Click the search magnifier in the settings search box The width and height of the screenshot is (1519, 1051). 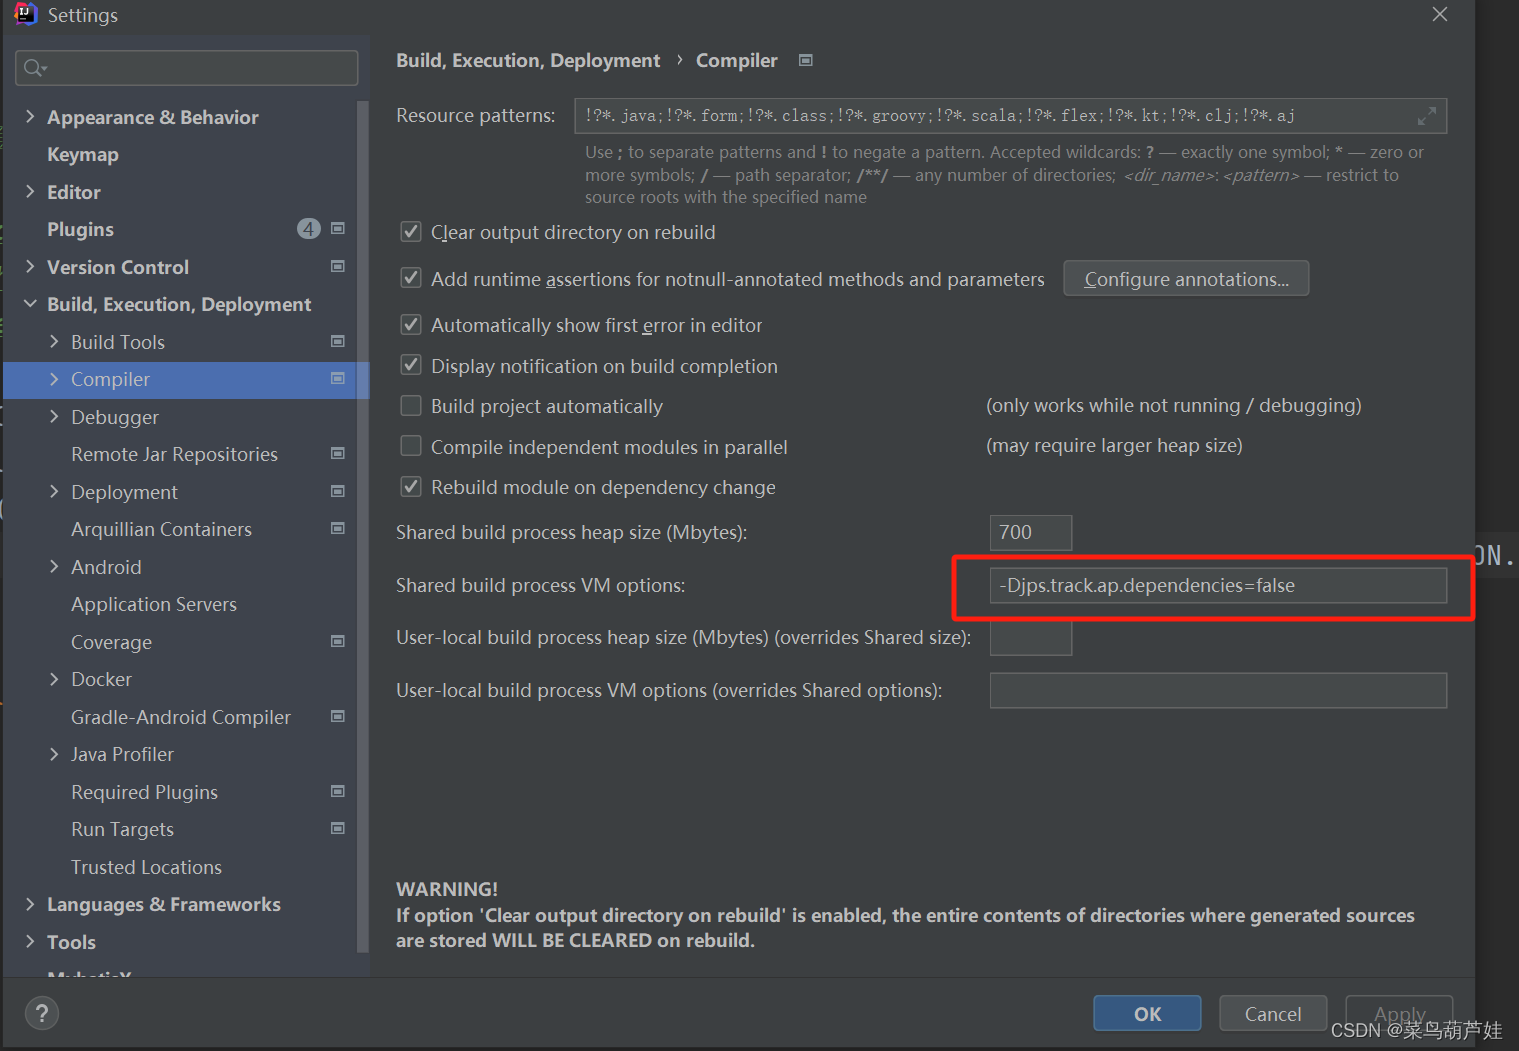click(33, 67)
